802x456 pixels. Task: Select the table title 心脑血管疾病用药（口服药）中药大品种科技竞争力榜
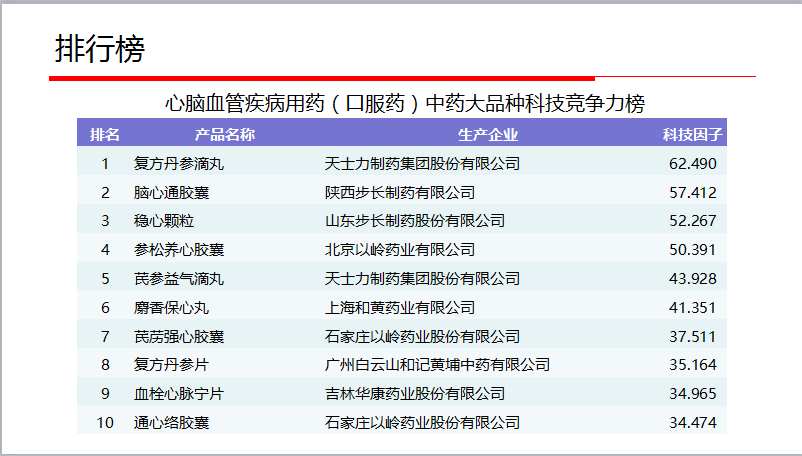405,103
